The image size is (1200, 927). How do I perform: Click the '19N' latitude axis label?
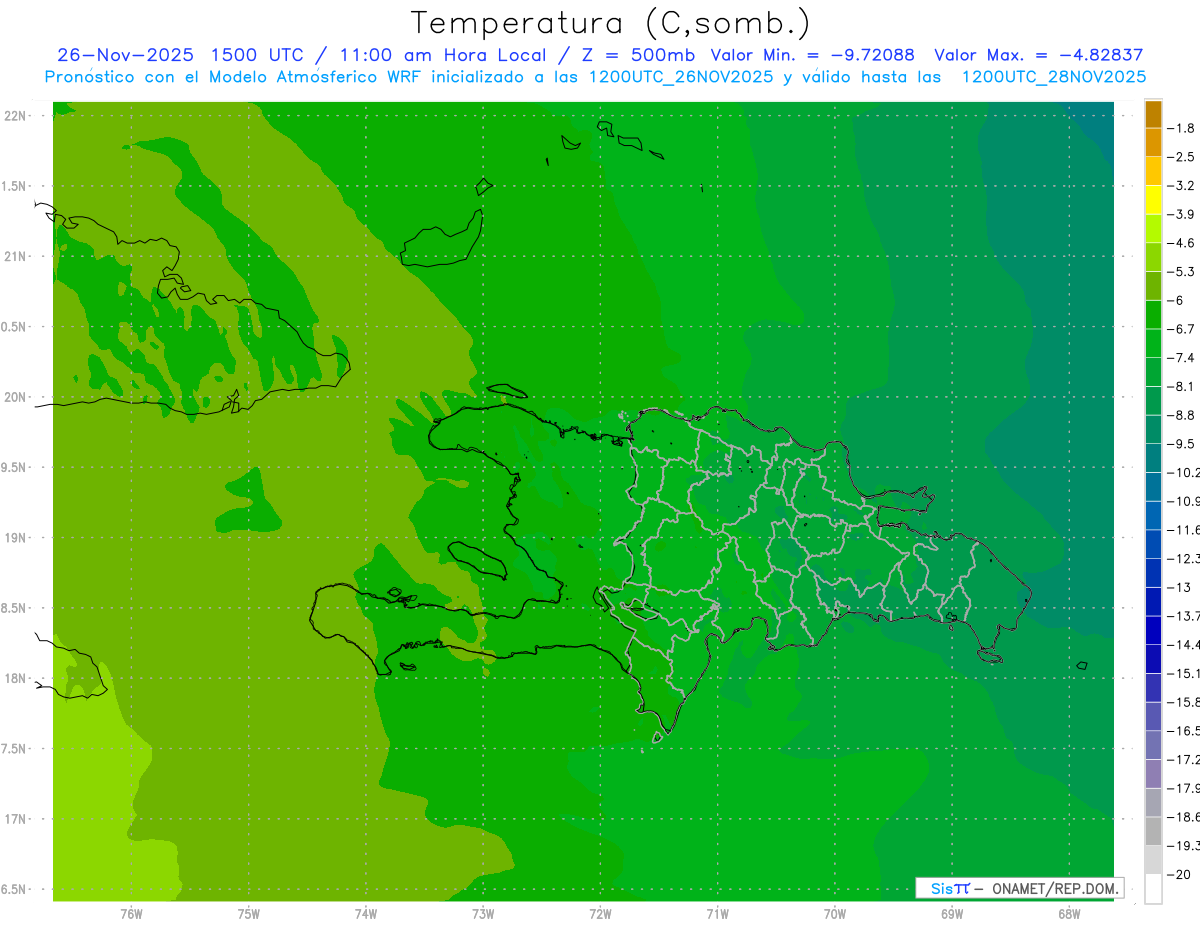14,538
